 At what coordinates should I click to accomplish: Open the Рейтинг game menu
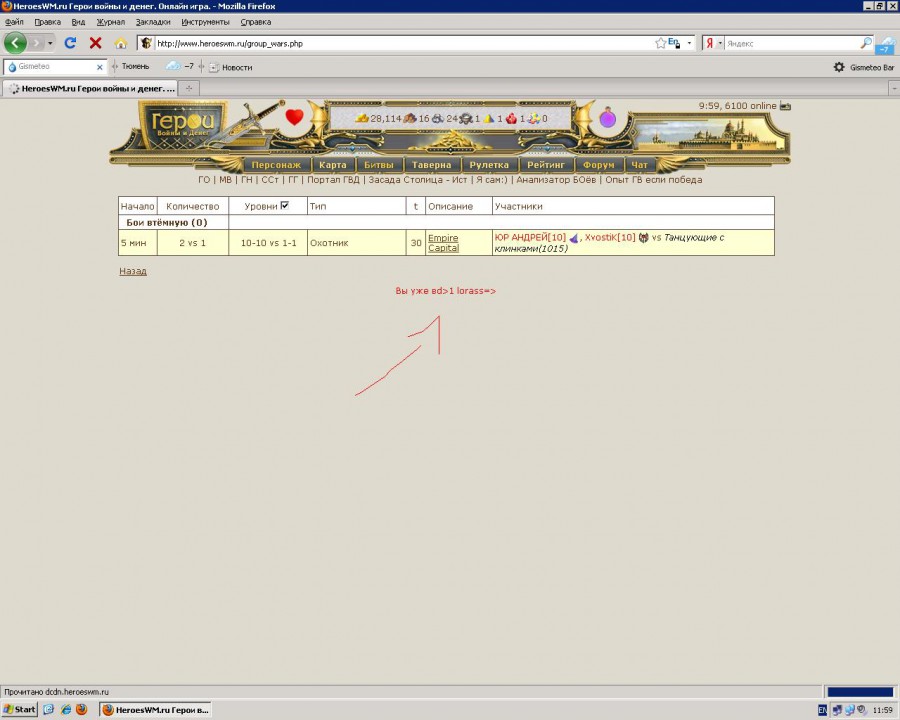point(546,165)
